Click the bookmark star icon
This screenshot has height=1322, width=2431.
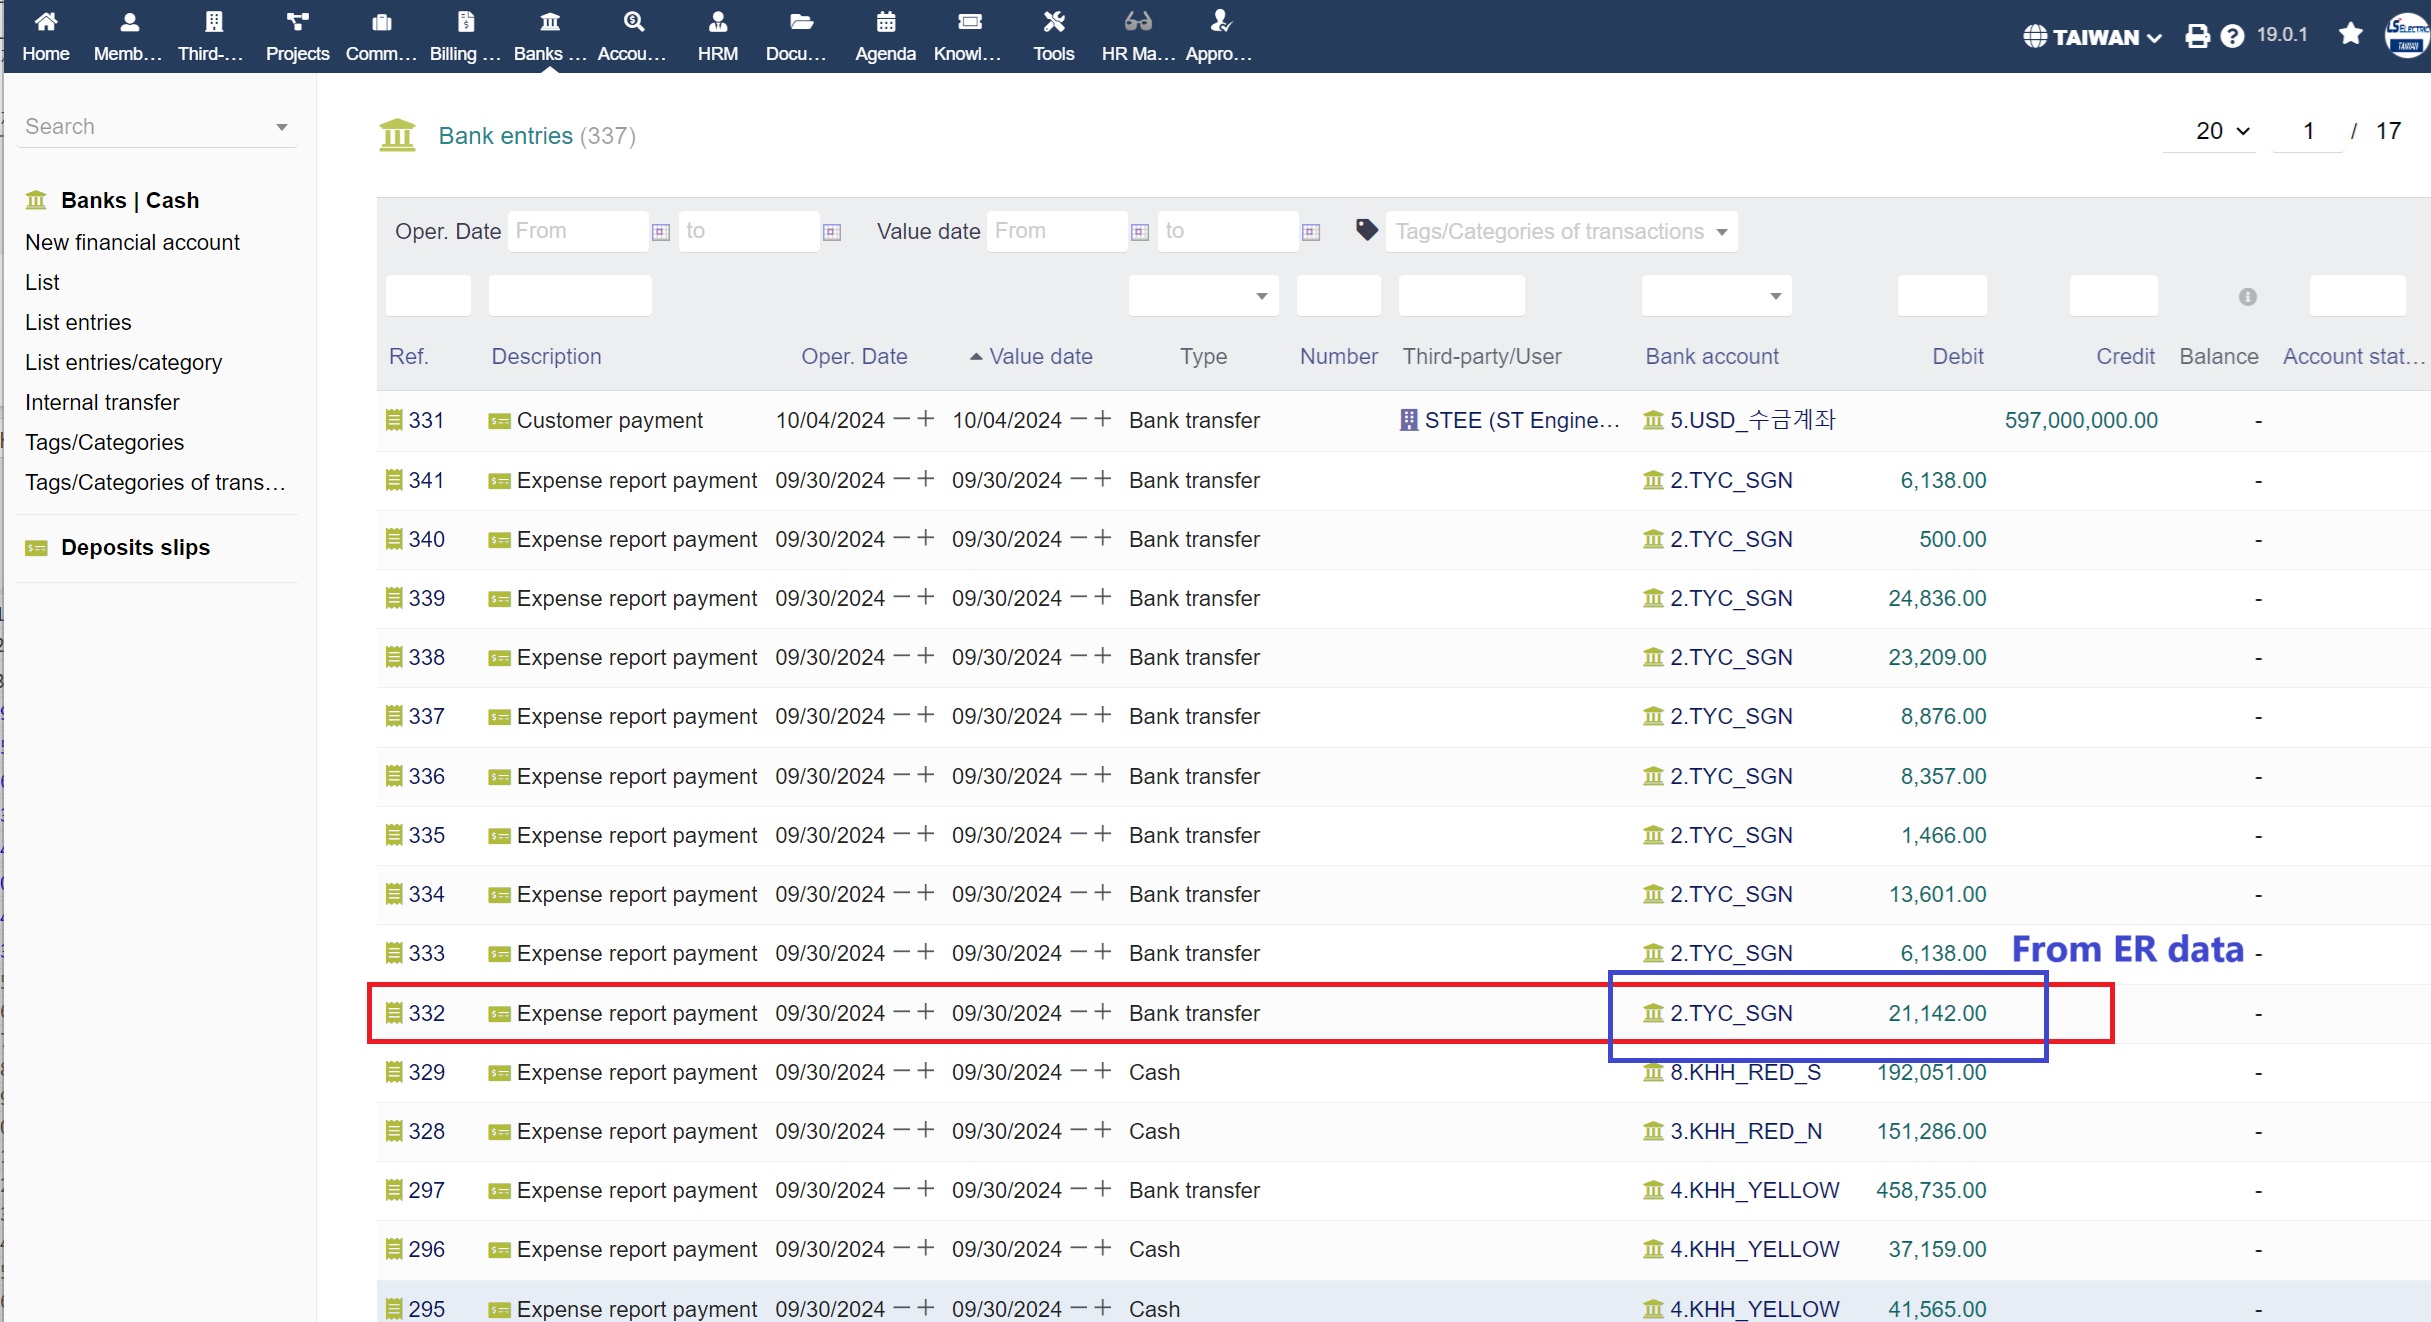(2350, 34)
